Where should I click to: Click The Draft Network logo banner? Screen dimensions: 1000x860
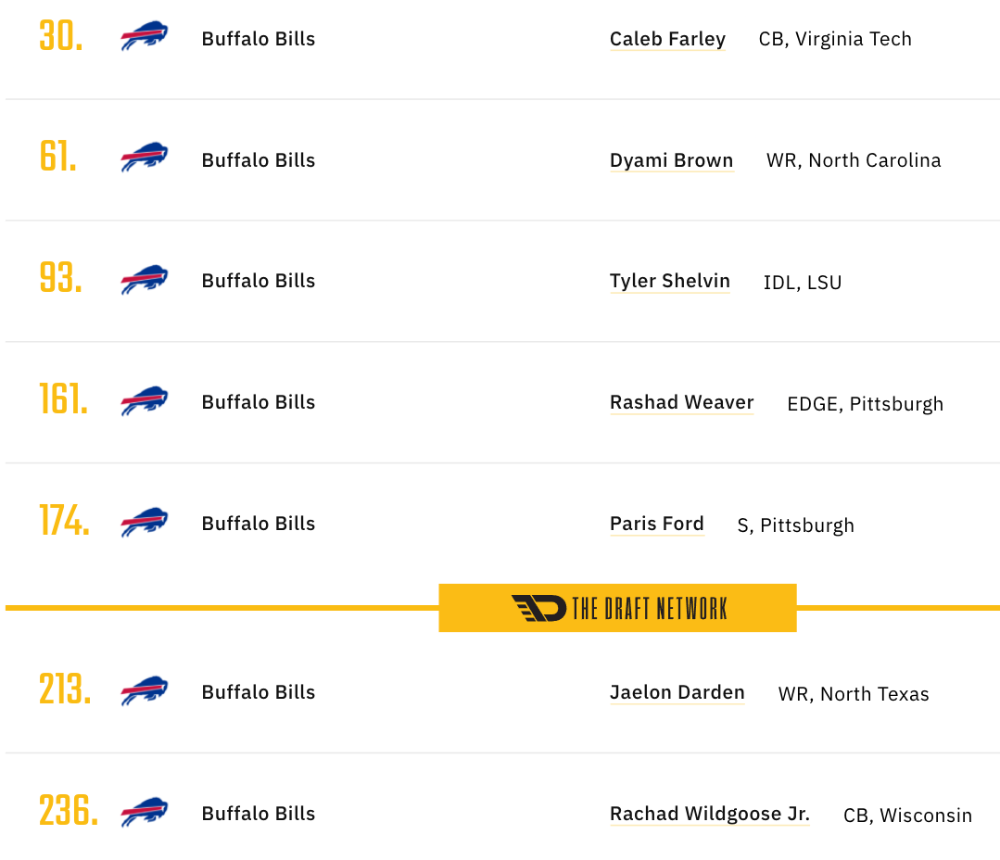tap(617, 608)
